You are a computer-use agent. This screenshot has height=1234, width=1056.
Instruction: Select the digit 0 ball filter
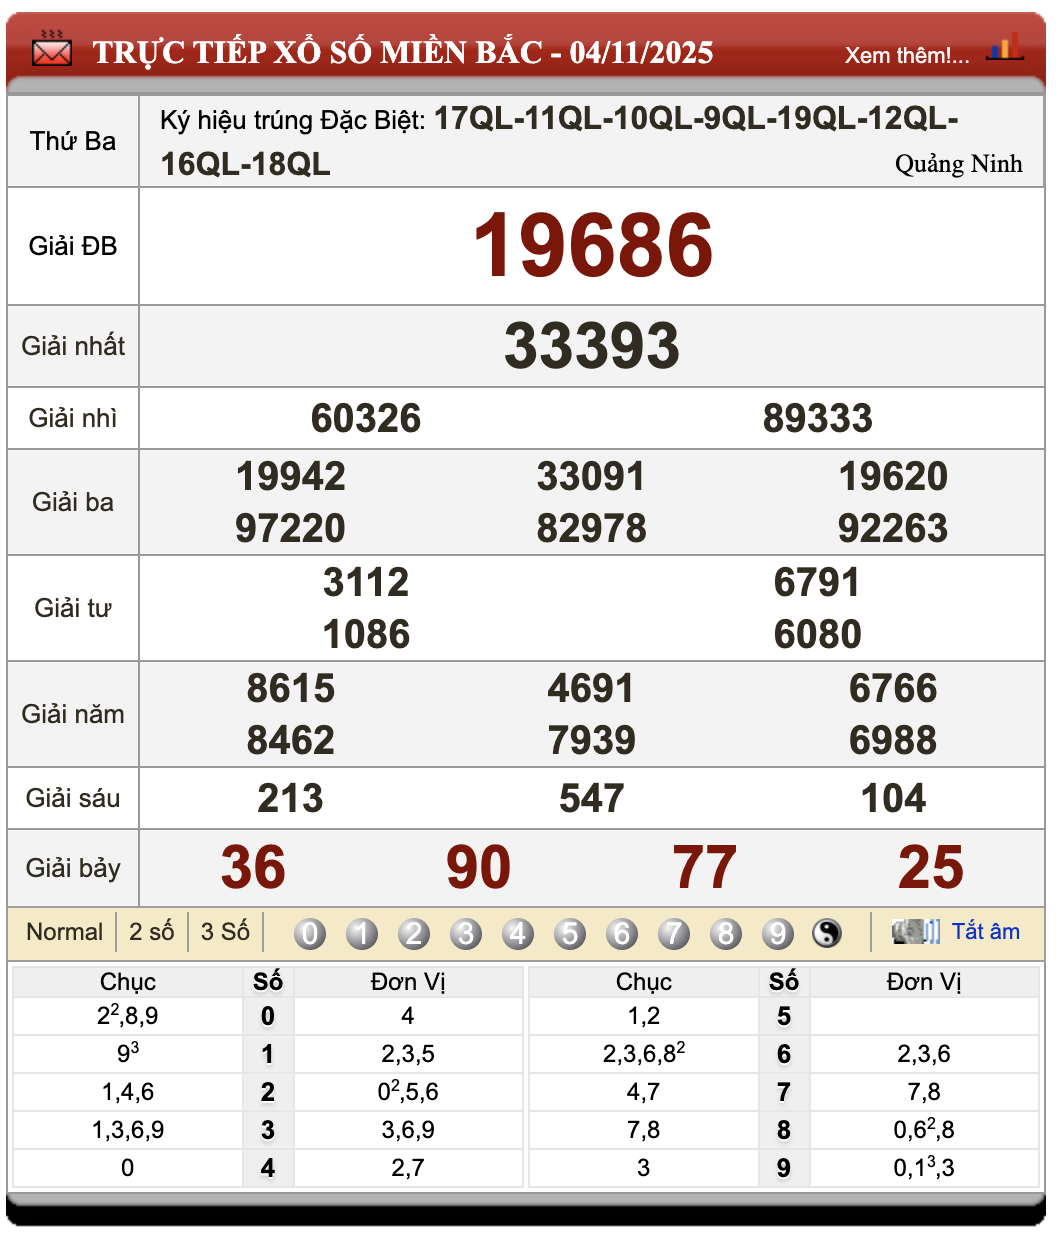pyautogui.click(x=310, y=933)
